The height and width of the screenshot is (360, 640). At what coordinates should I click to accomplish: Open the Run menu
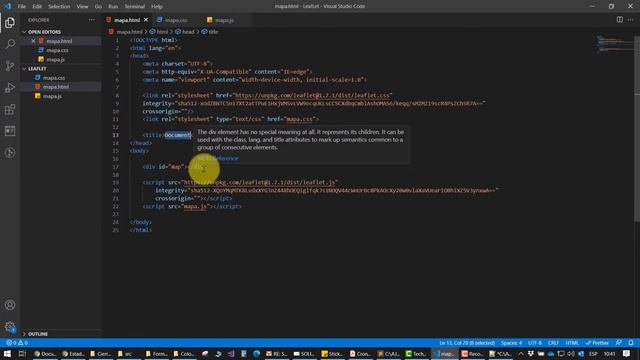(x=113, y=7)
